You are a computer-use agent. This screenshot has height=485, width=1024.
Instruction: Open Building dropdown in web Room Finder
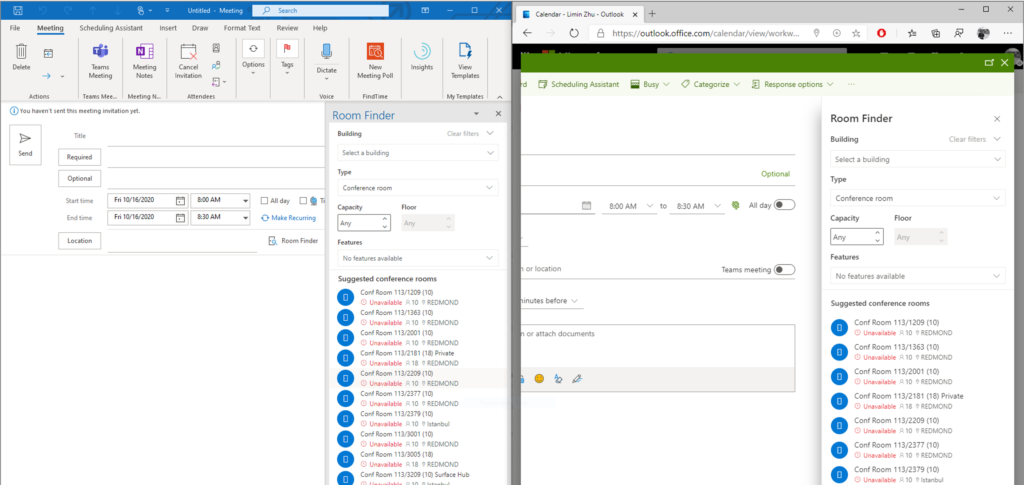tap(918, 159)
